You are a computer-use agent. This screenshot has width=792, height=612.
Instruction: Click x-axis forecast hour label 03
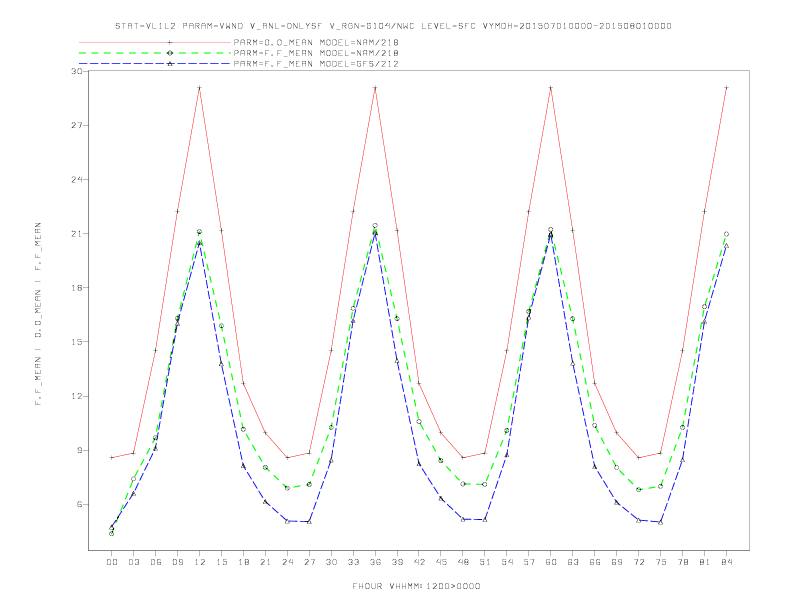[133, 562]
